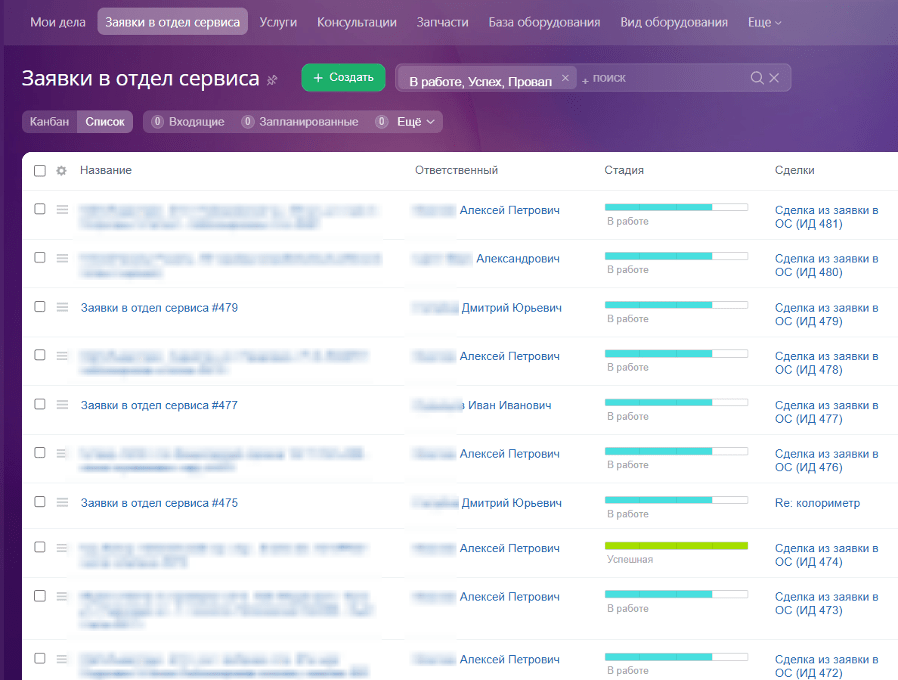Click the green 'Успешная' stage progress bar
The image size is (898, 680).
click(676, 546)
